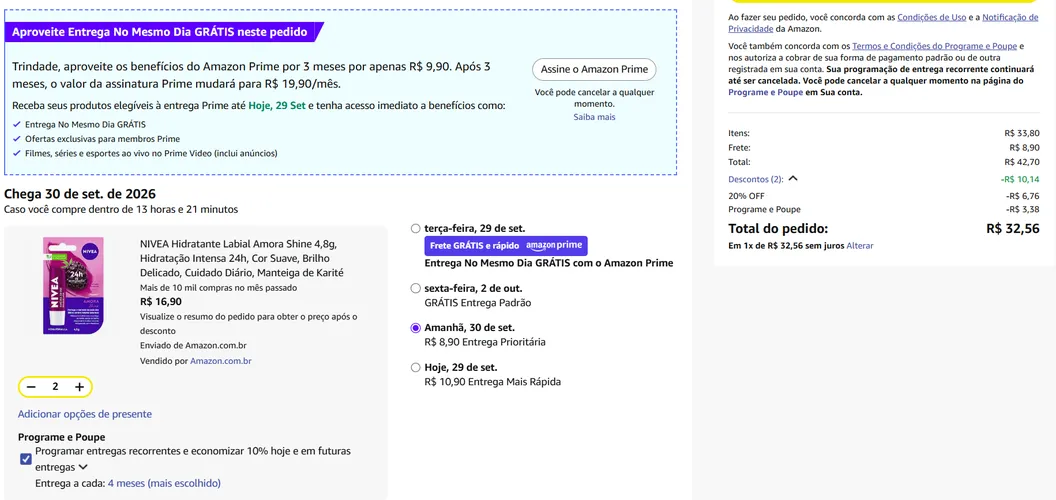Open Adicionar opções de presente link
Viewport: 1056px width, 500px height.
pyautogui.click(x=85, y=414)
